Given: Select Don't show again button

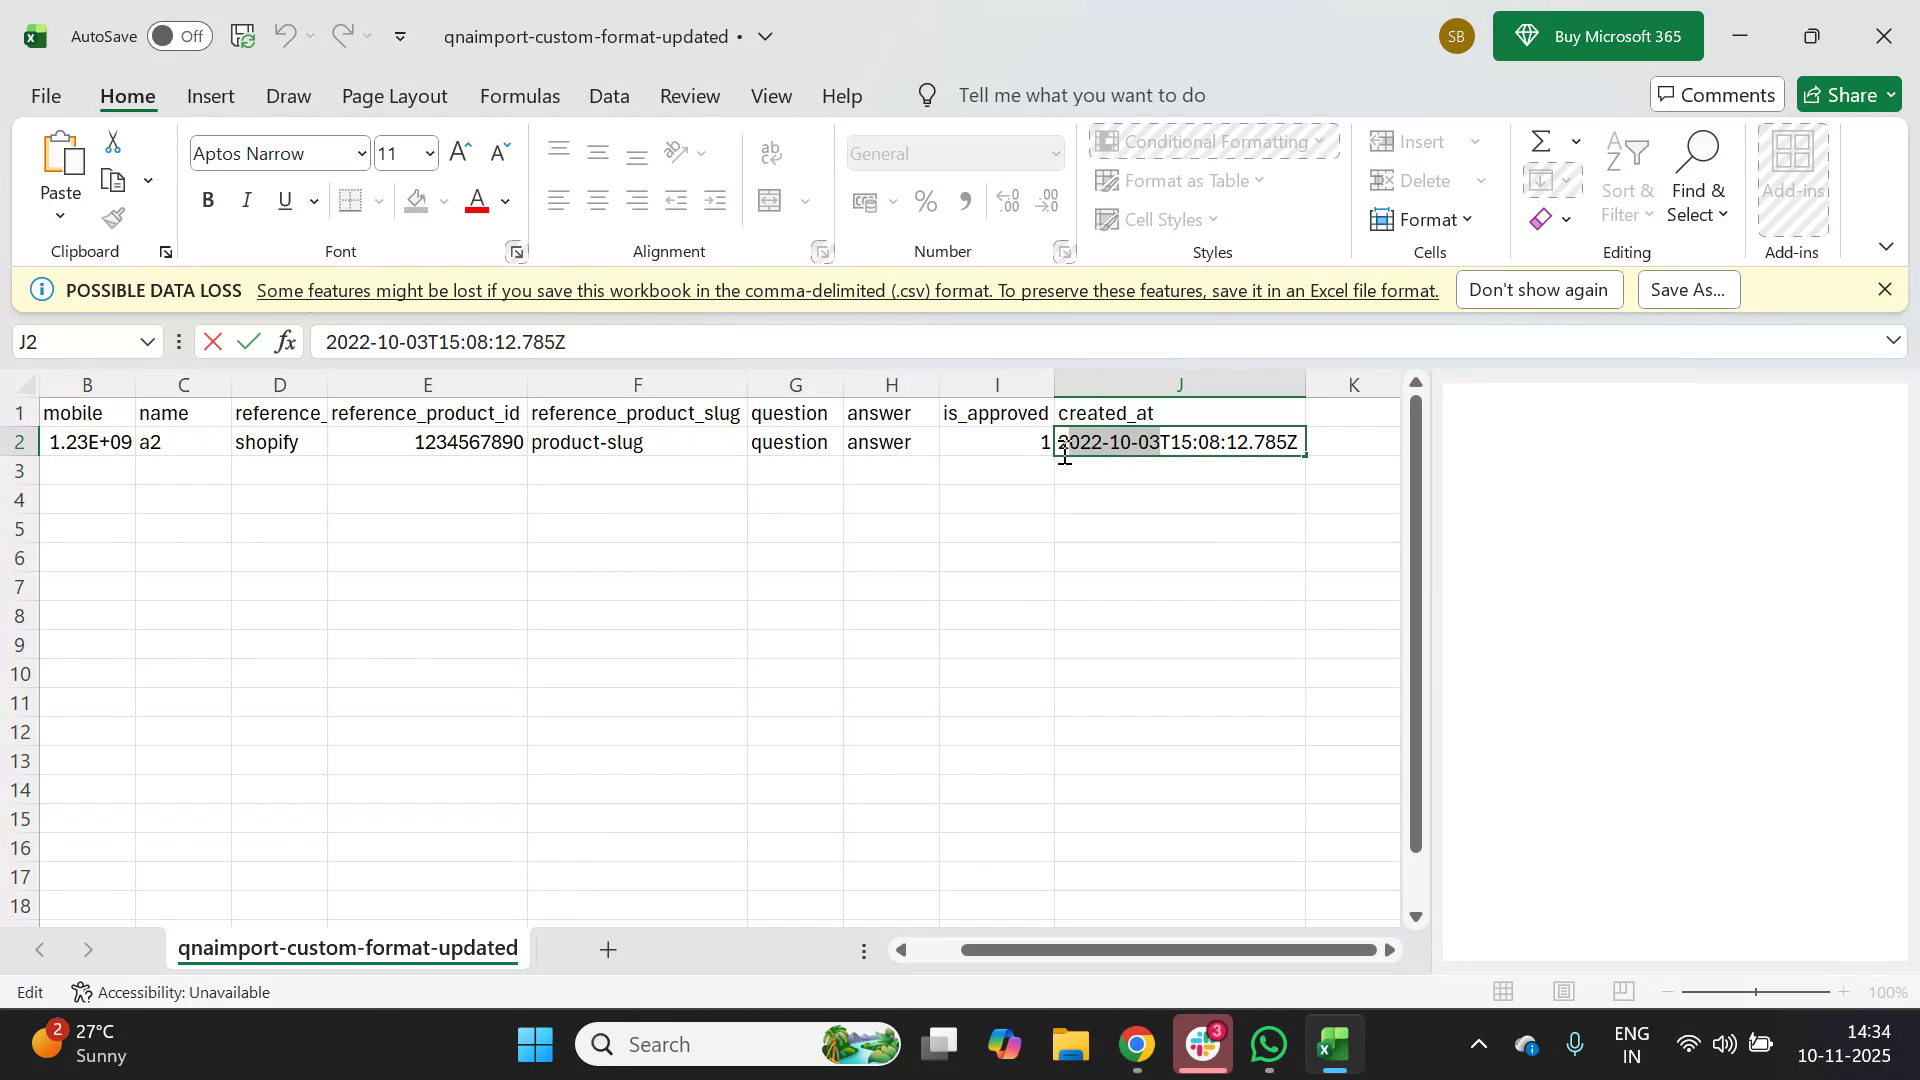Looking at the screenshot, I should (1539, 289).
